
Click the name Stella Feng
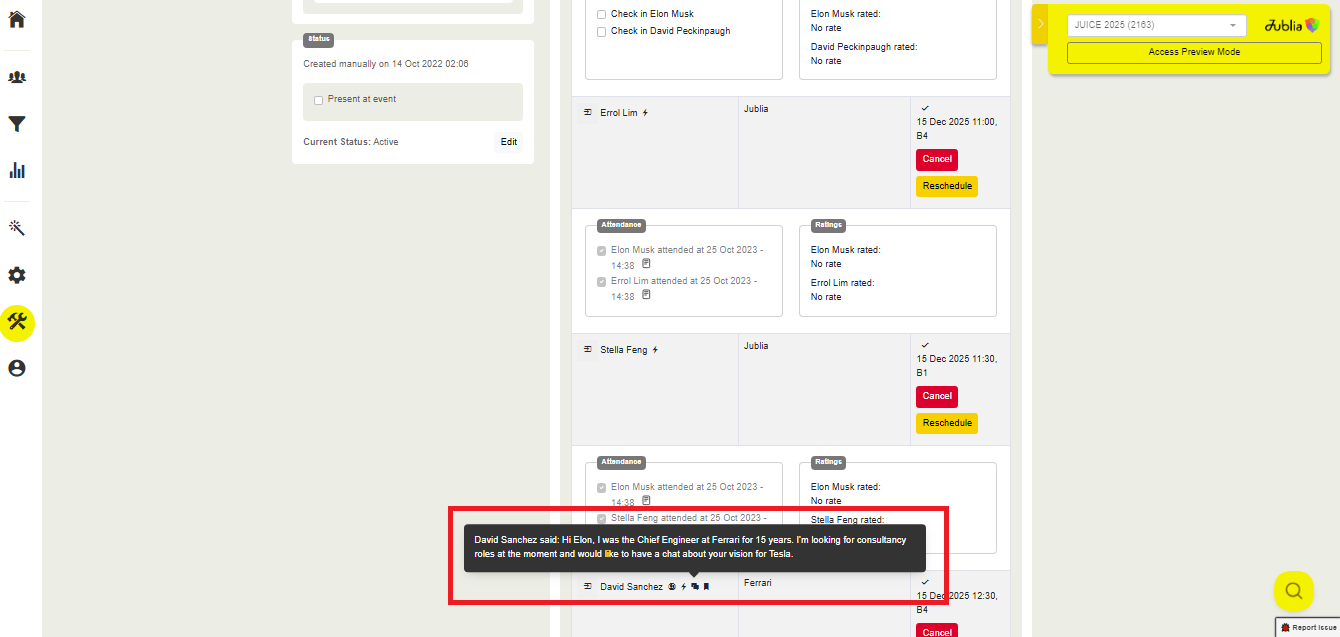point(623,350)
